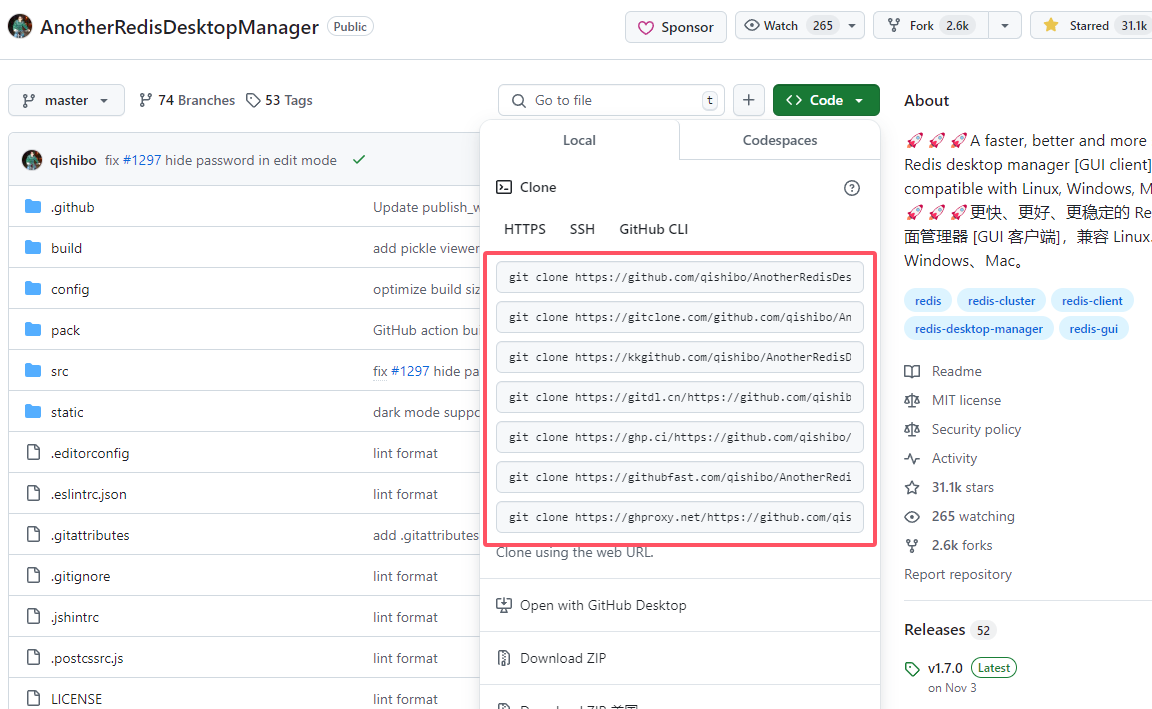
Task: Click Download ZIP
Action: tap(563, 658)
